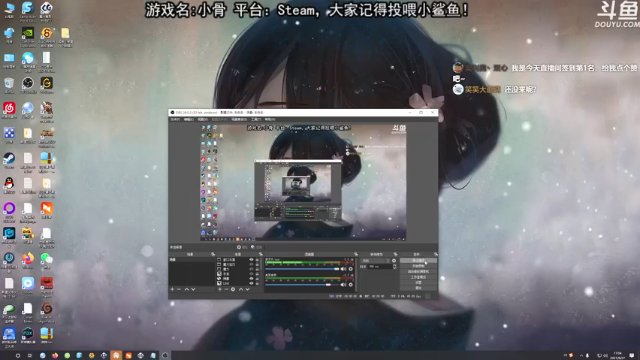Open Steam desktop shortcut
Screen dimensions: 640x360
pos(9,160)
